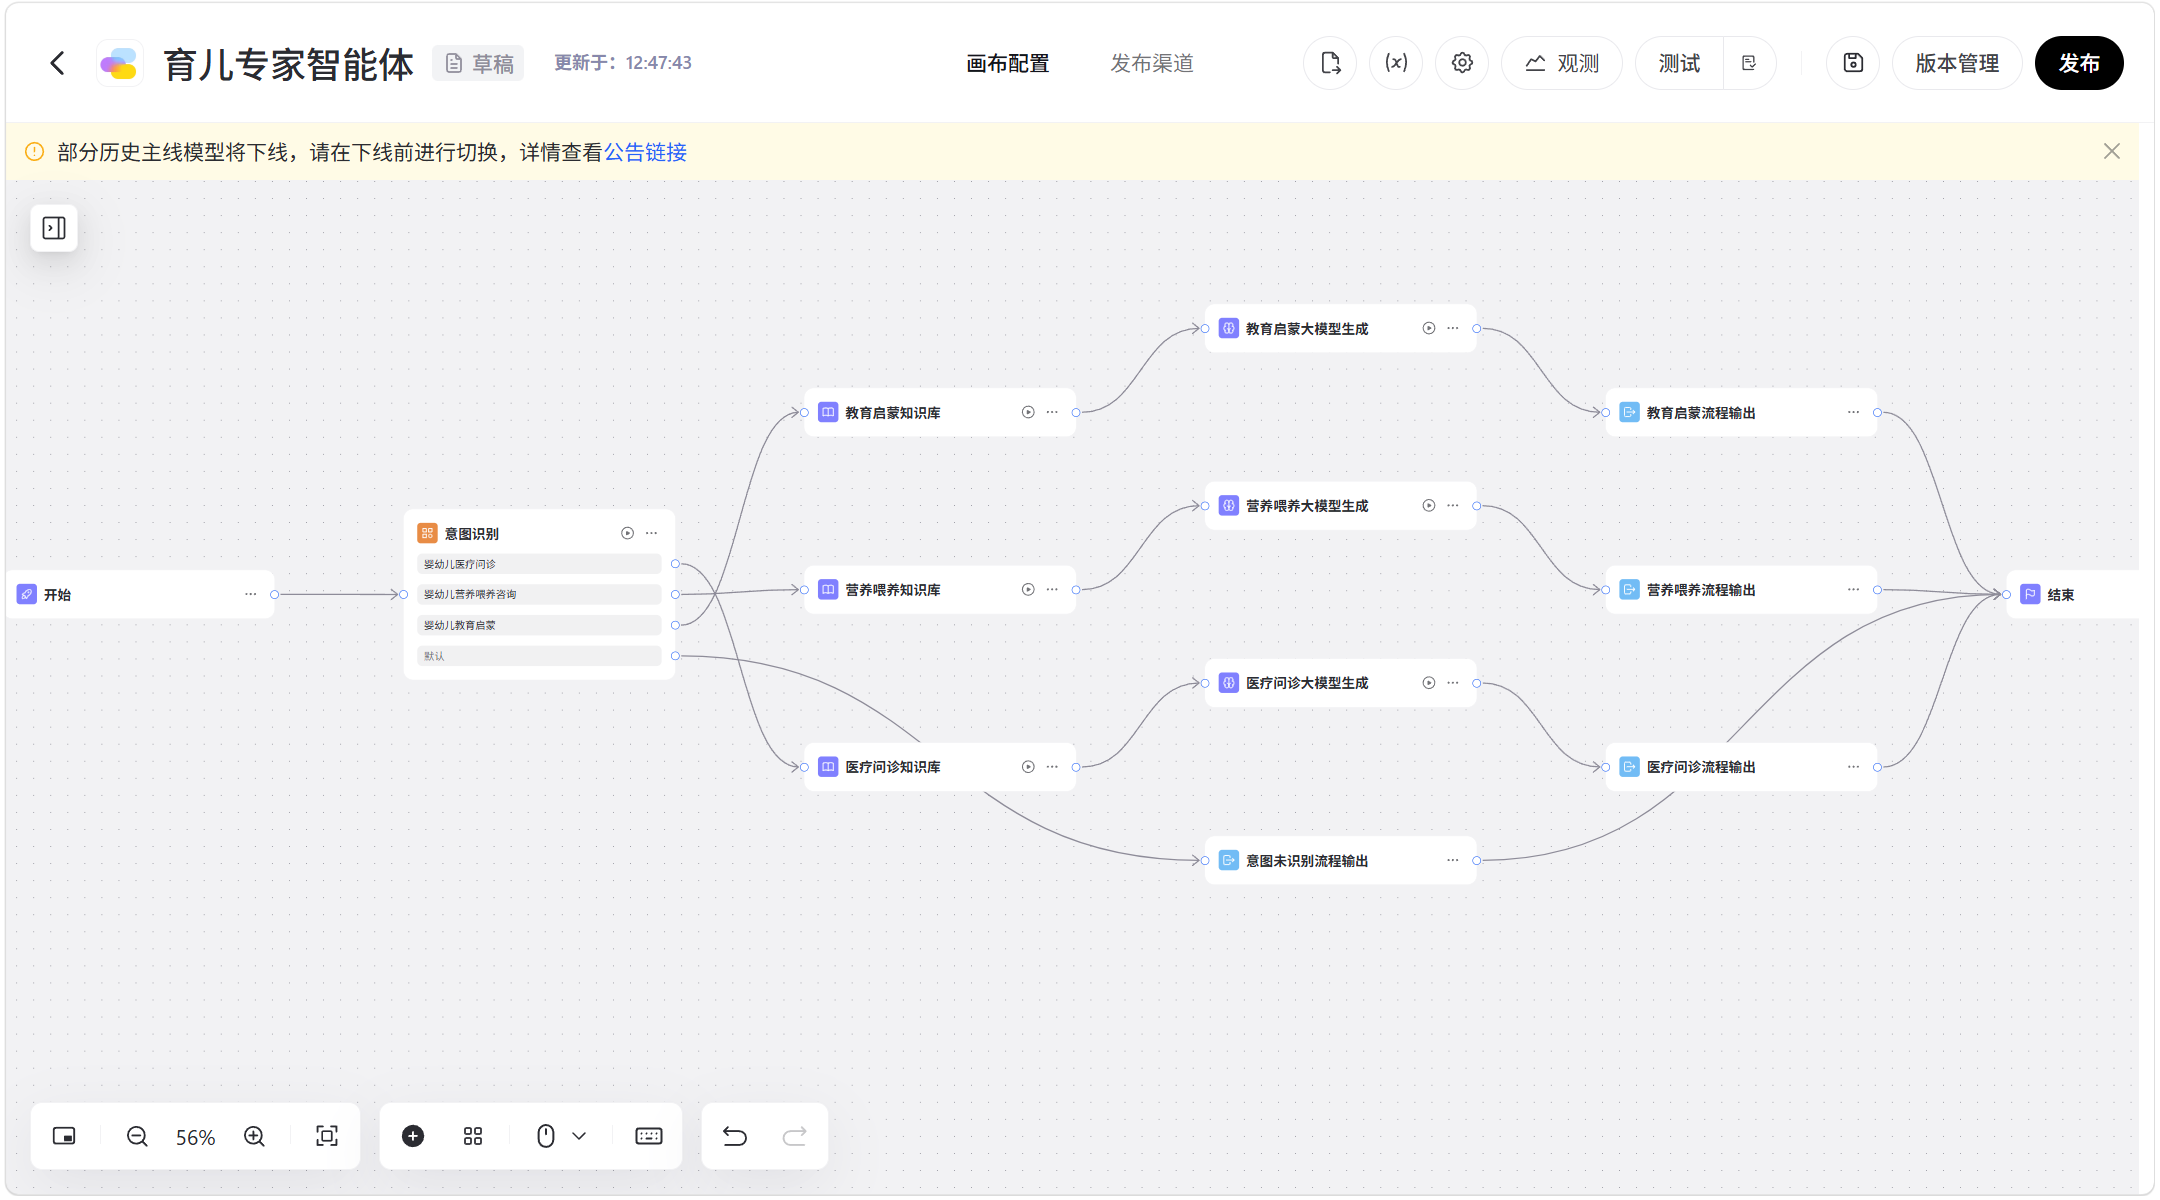Select the mouse interaction mode icon

[546, 1136]
